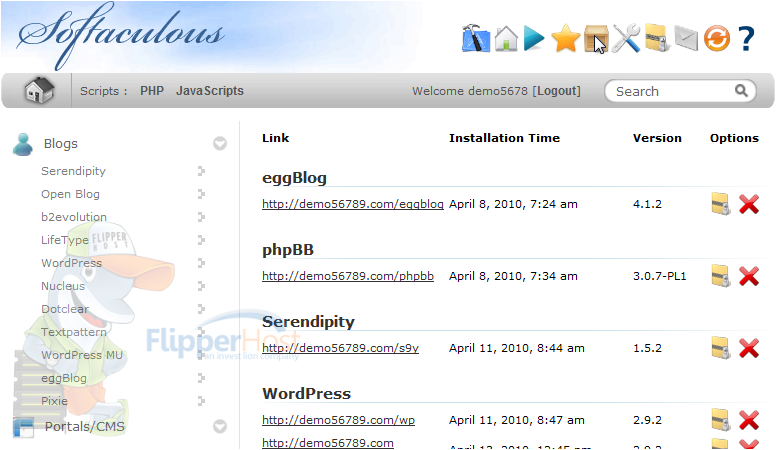Click the Blogs category person icon
The width and height of the screenshot is (776, 450).
[x=23, y=144]
